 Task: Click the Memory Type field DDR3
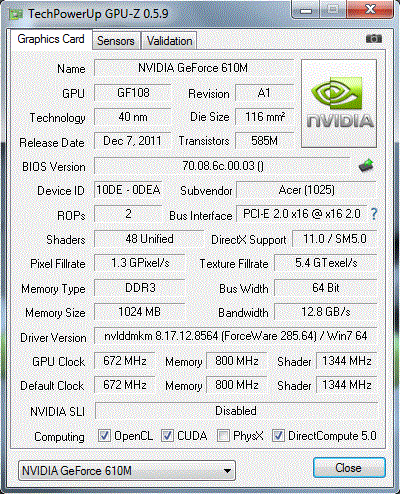click(140, 288)
